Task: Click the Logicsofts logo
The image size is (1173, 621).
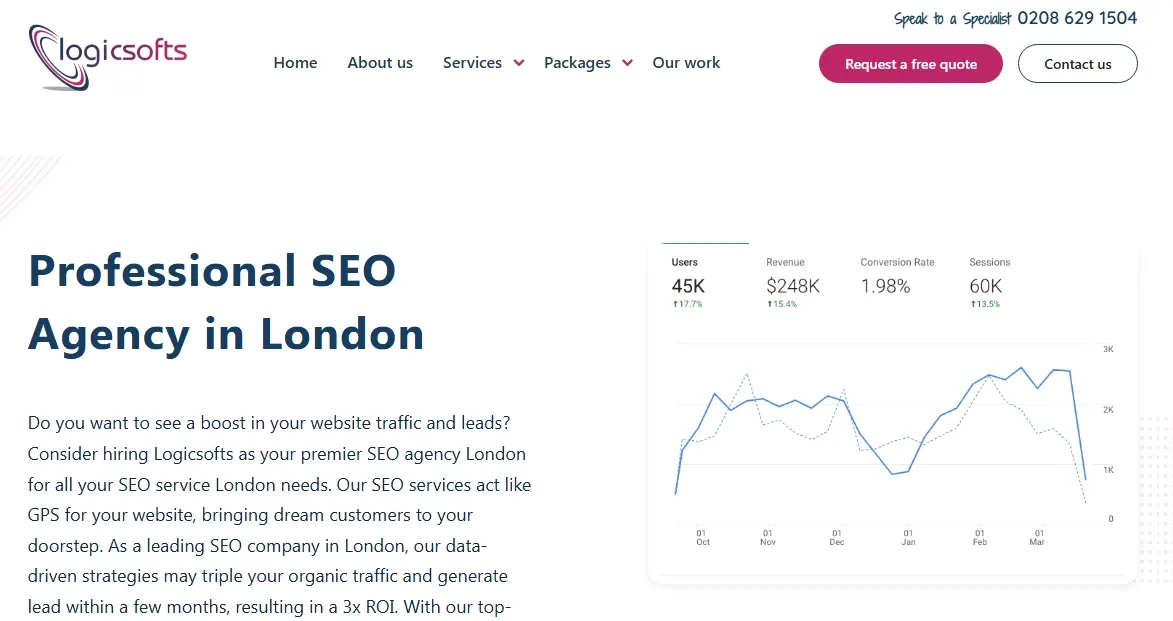Action: coord(108,58)
